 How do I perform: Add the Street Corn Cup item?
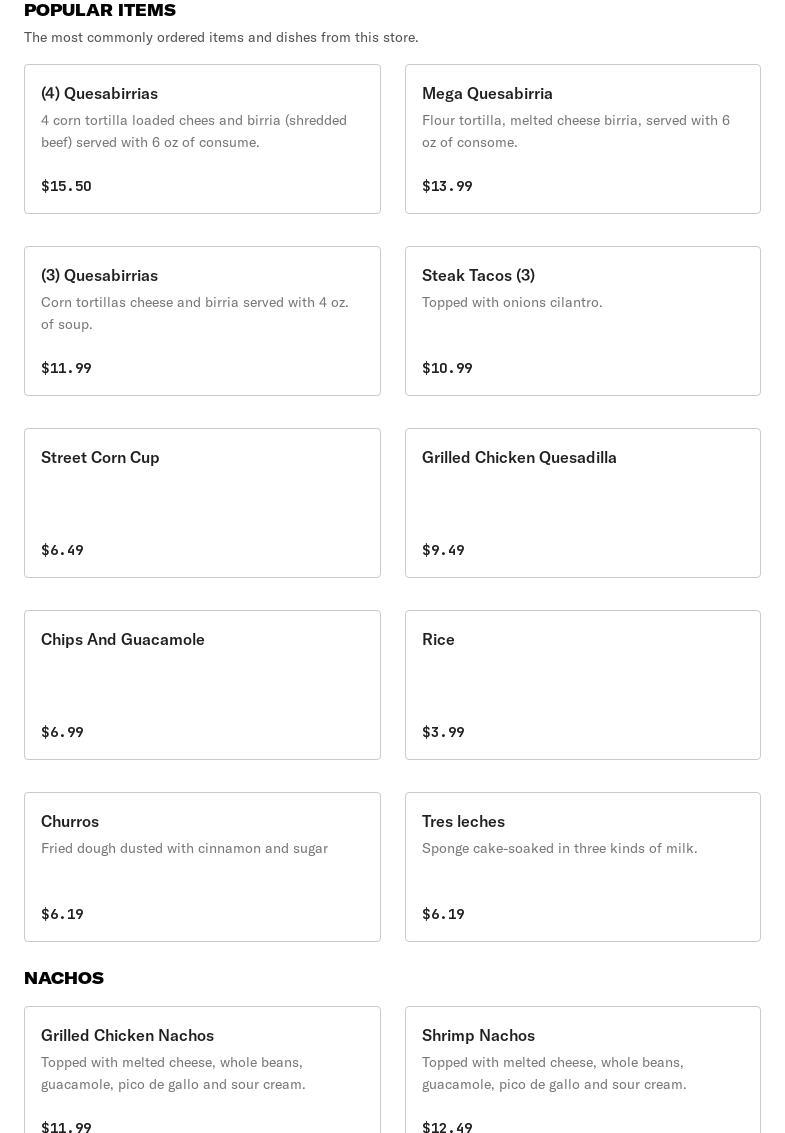tap(202, 502)
